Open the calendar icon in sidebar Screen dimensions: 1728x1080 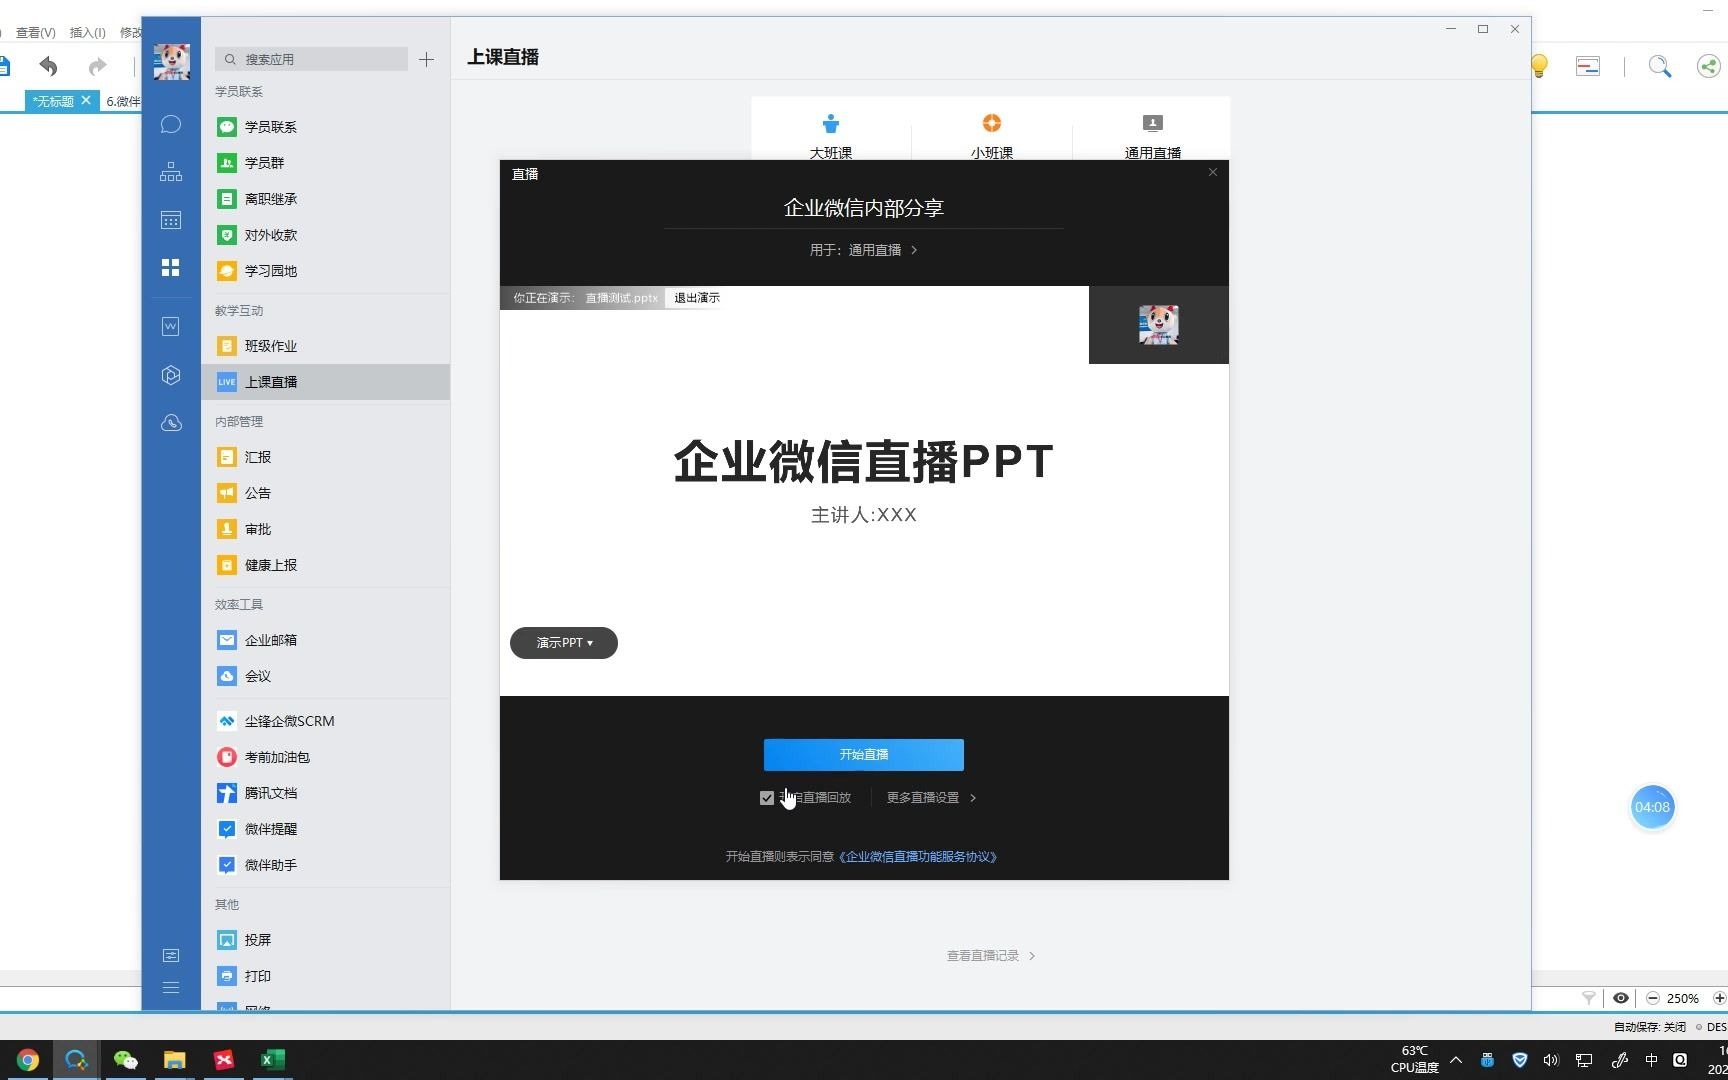point(171,220)
